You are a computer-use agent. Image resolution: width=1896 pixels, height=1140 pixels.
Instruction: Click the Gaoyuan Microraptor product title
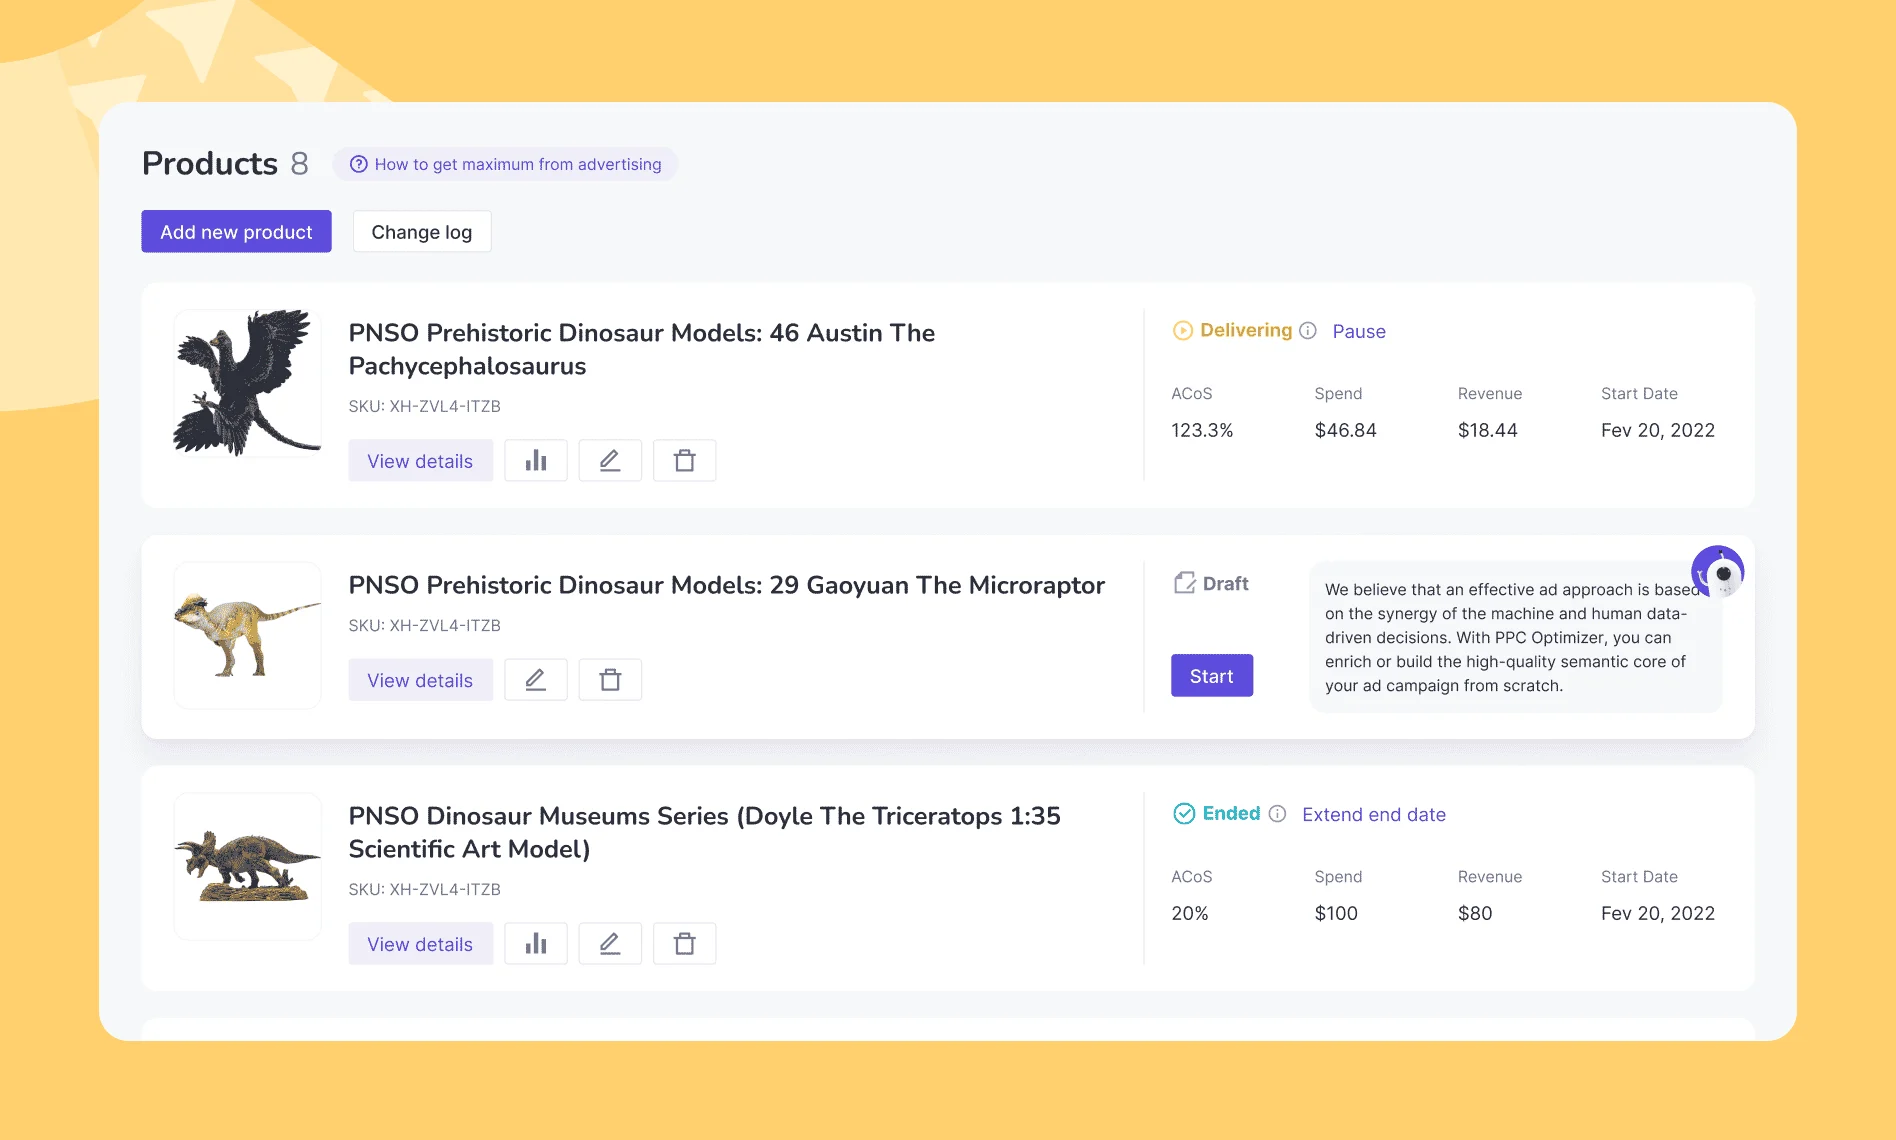(727, 585)
